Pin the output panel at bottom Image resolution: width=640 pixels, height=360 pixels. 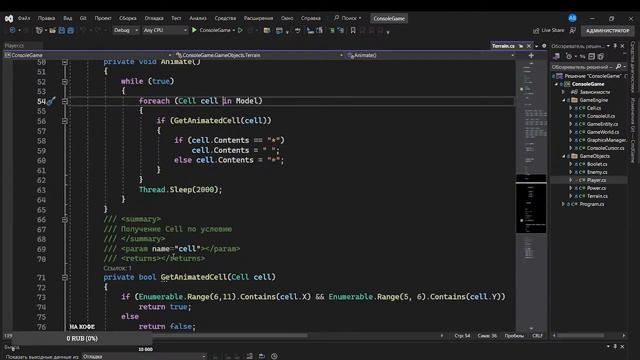coord(615,347)
